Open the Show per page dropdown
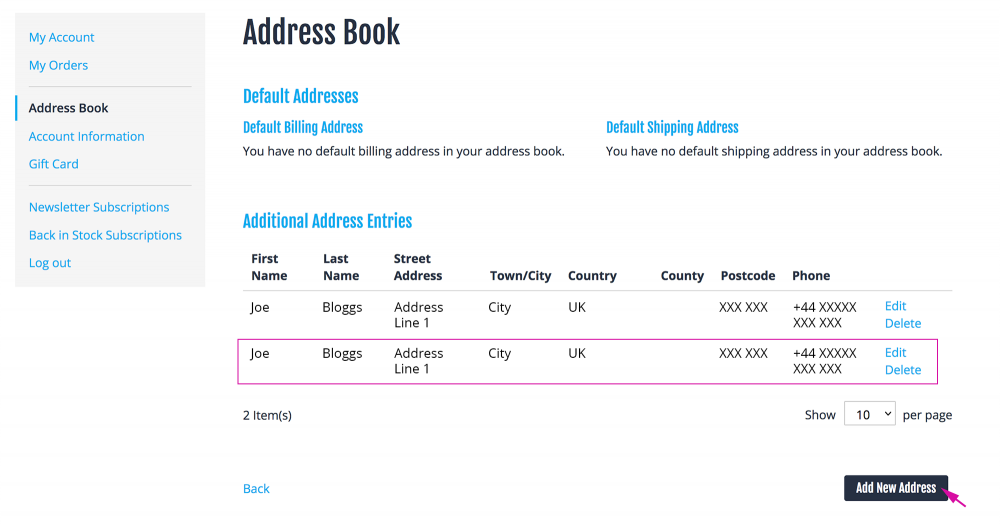 [x=869, y=414]
